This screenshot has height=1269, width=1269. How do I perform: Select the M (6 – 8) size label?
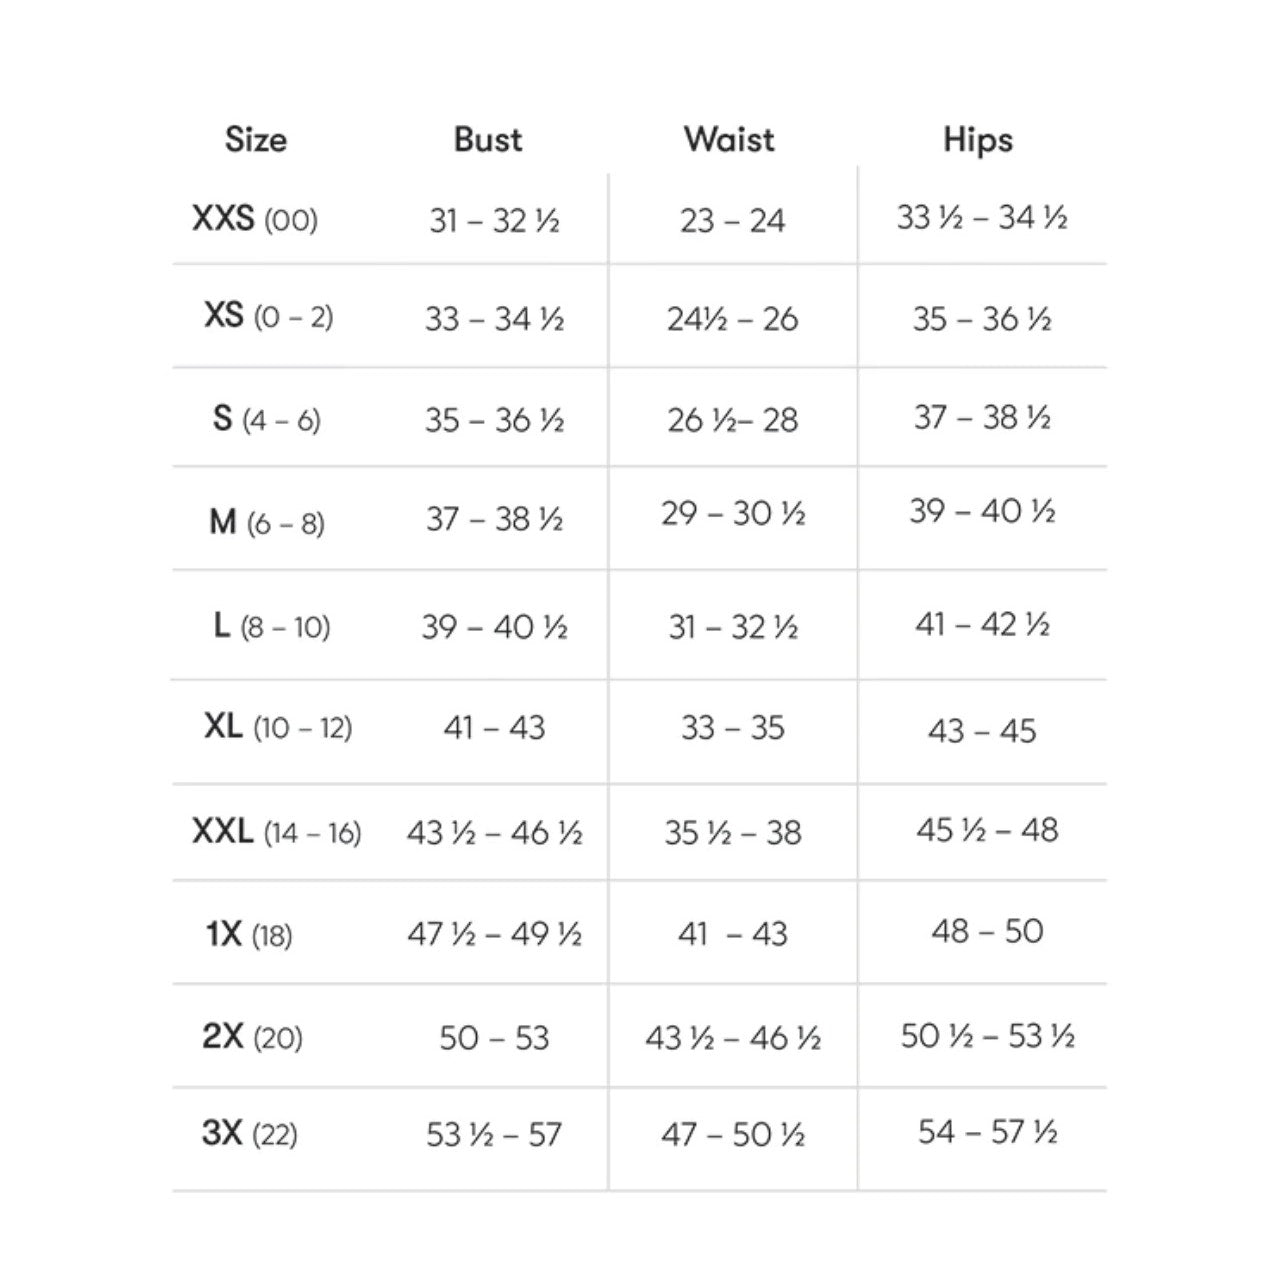pos(266,522)
